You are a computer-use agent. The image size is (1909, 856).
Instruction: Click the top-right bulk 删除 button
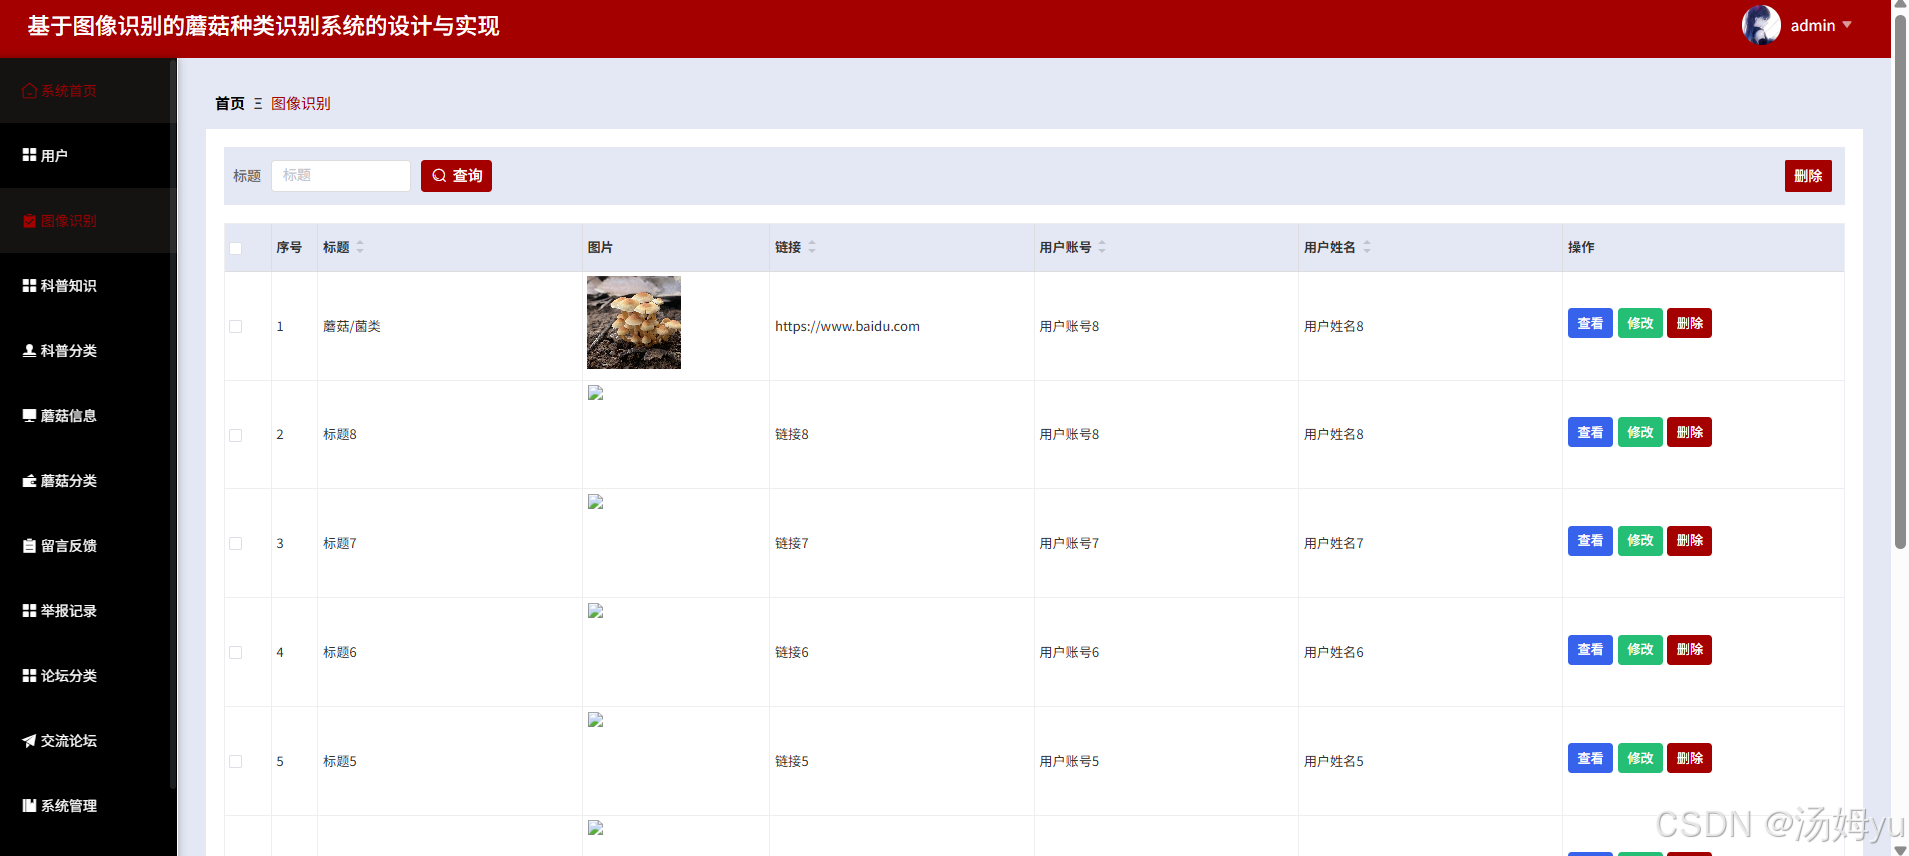(1808, 176)
